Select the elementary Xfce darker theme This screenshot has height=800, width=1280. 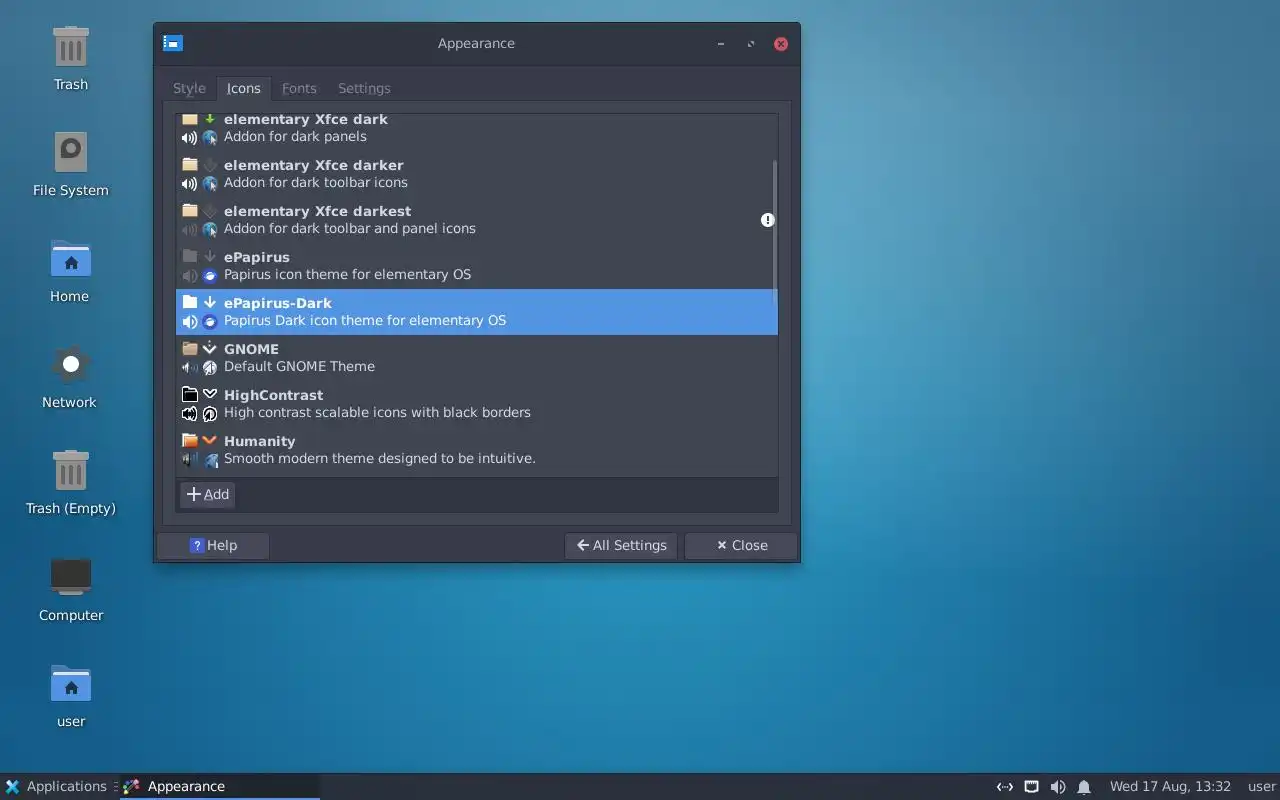[476, 174]
